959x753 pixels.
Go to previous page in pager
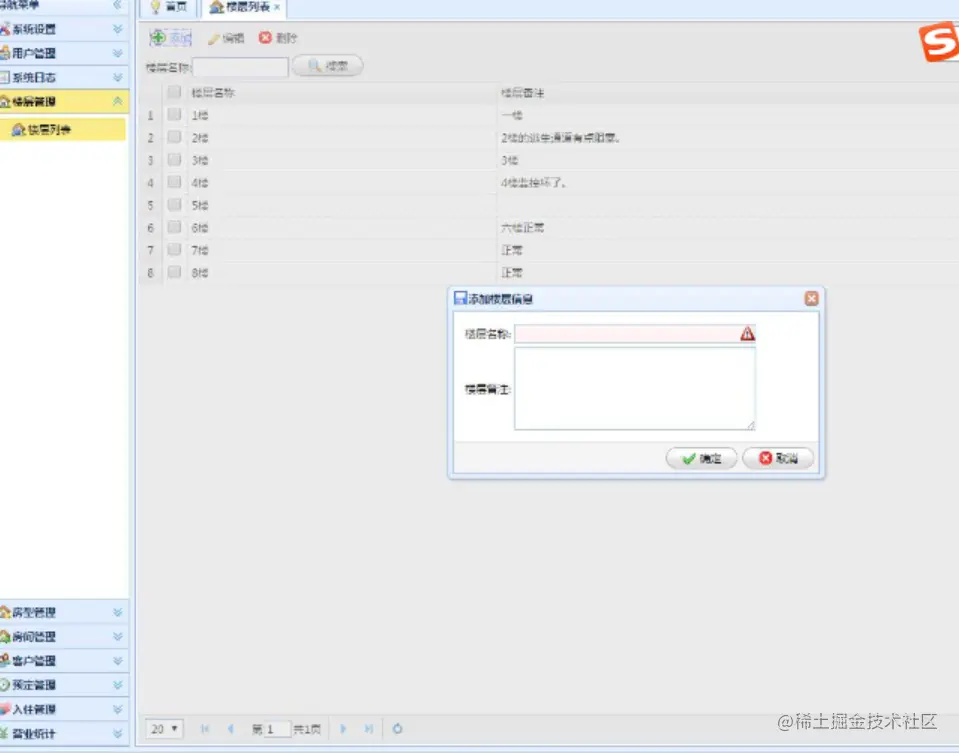pos(231,729)
